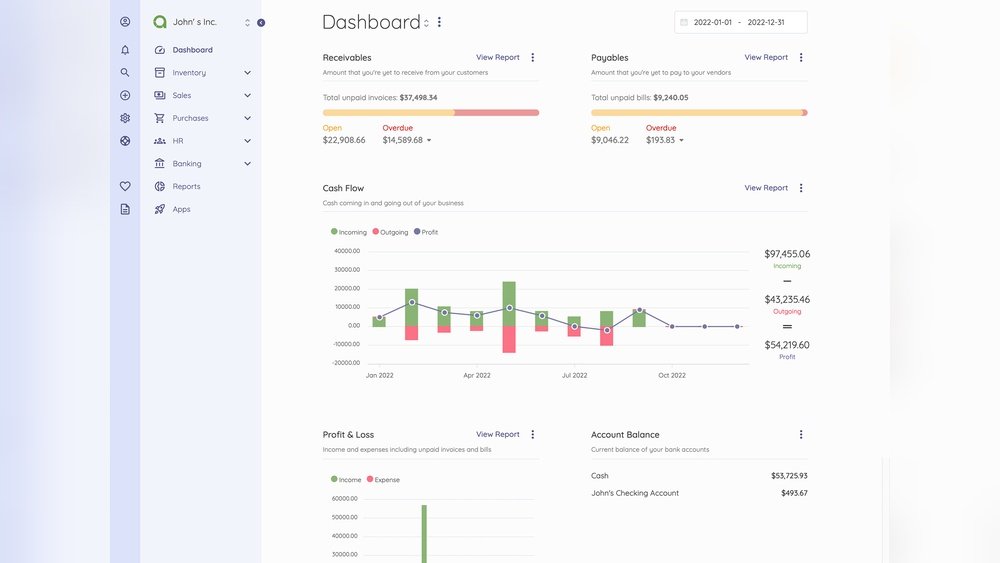This screenshot has height=563, width=1000.
Task: Click the date range input field
Action: [x=741, y=22]
